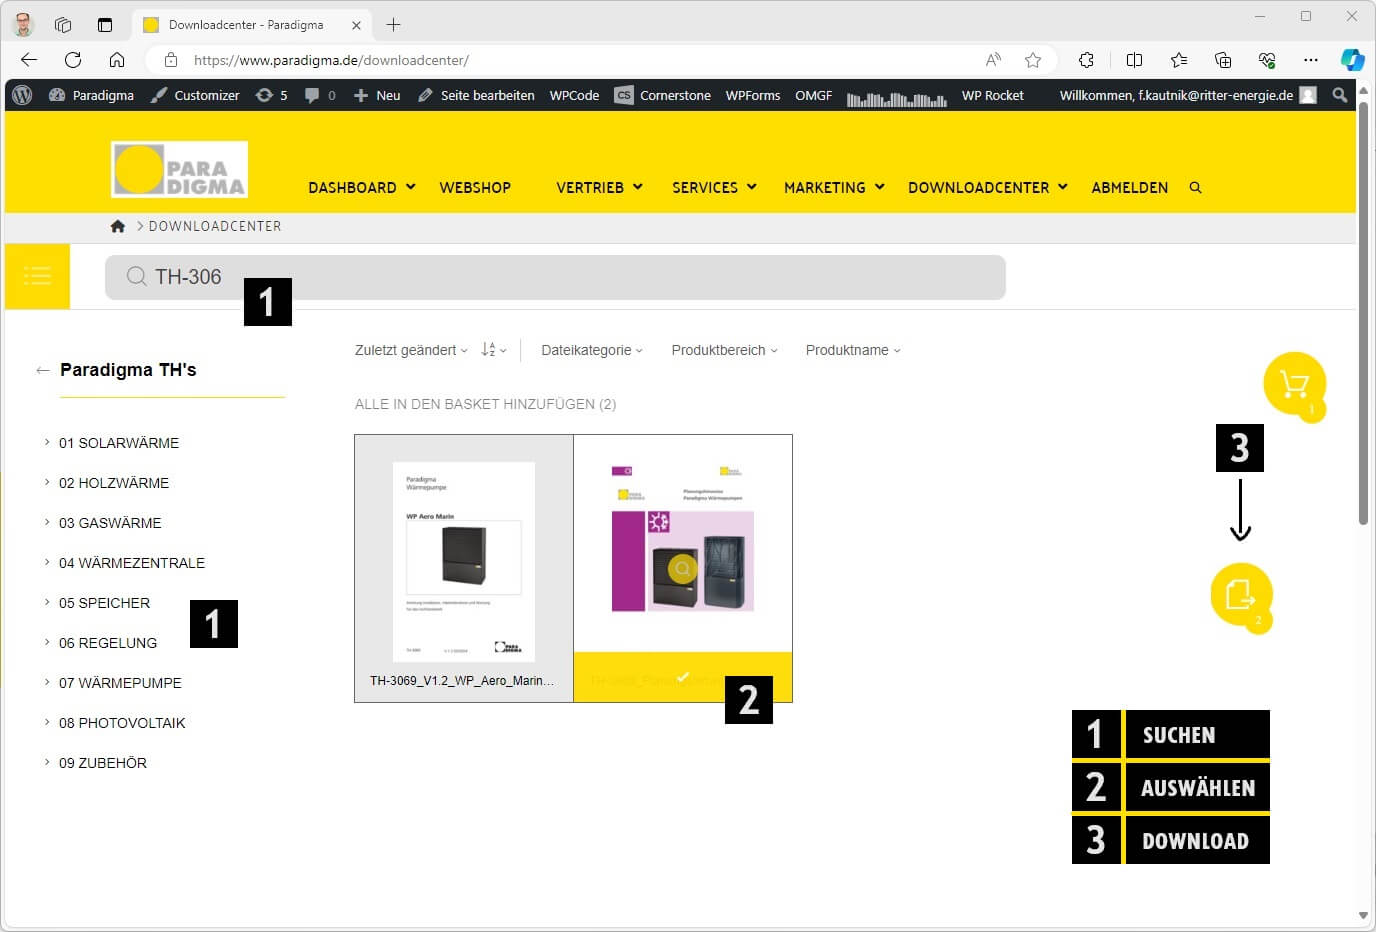Open browser home page icon
The image size is (1376, 932).
[117, 60]
